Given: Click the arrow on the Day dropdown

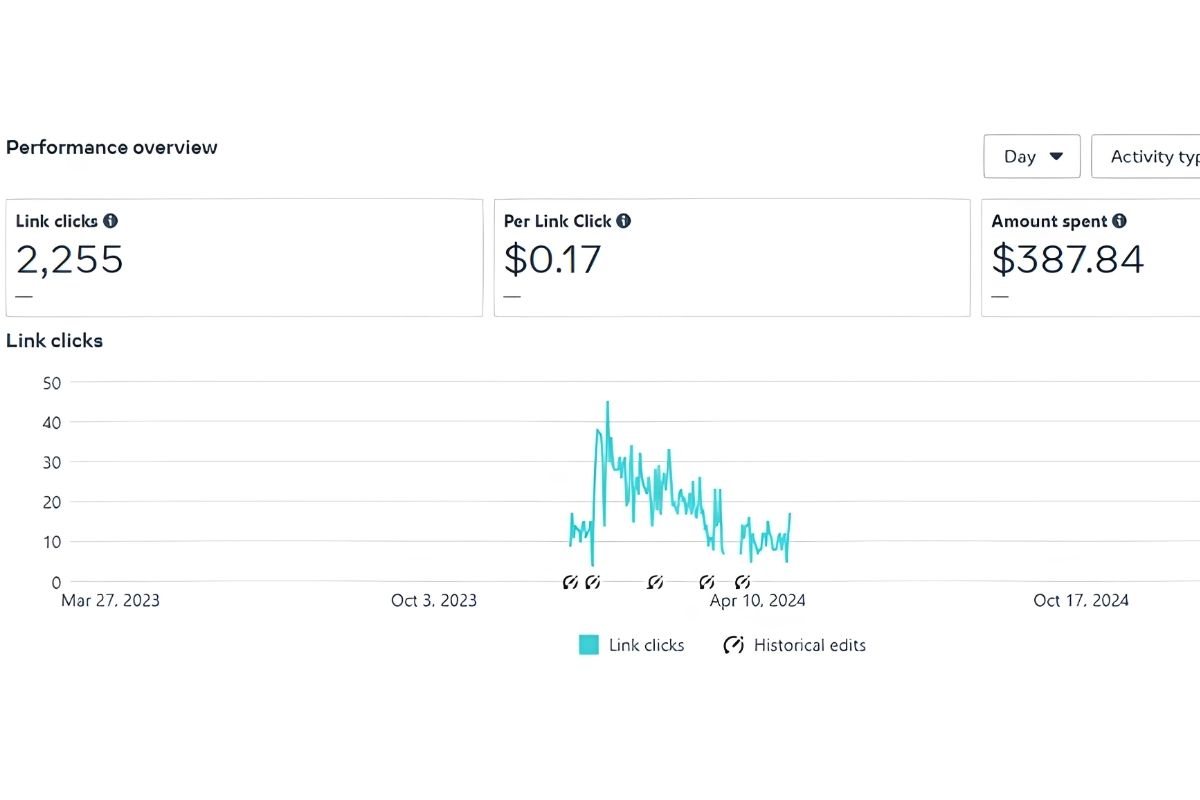Looking at the screenshot, I should [1056, 156].
